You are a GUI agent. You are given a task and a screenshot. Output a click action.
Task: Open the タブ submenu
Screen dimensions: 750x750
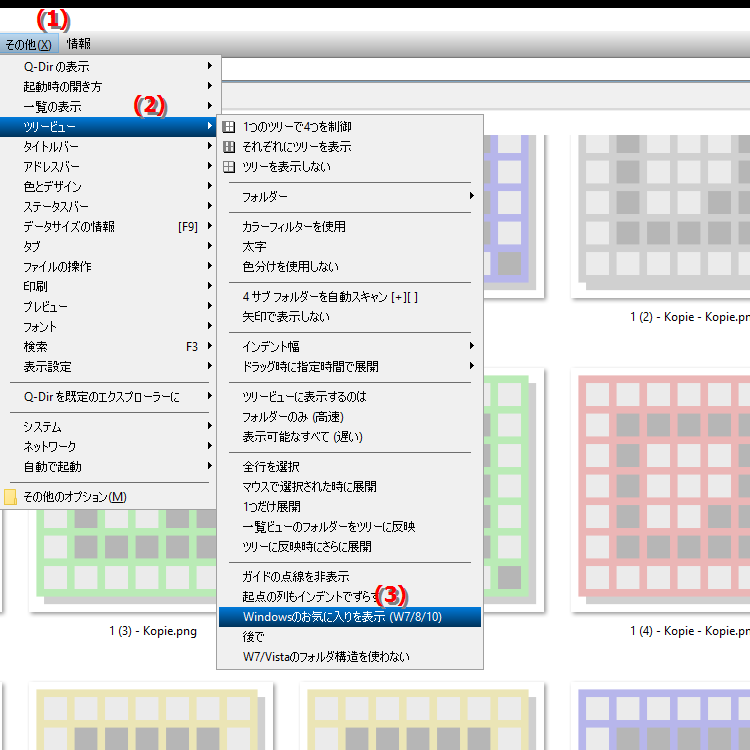tap(109, 247)
